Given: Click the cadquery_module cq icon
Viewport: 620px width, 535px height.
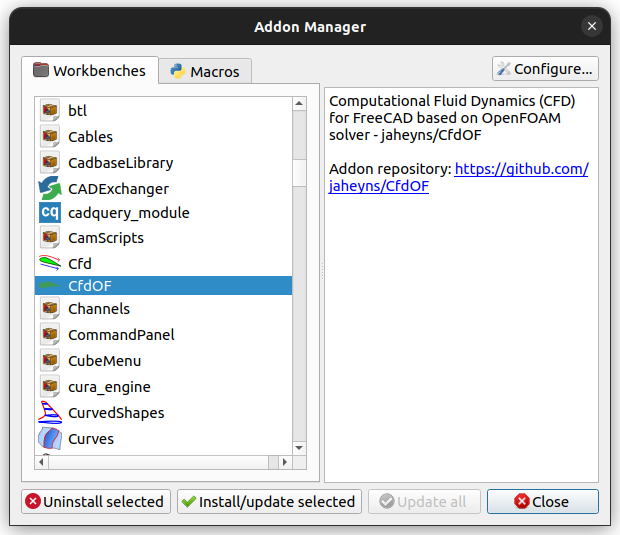Looking at the screenshot, I should click(x=50, y=212).
